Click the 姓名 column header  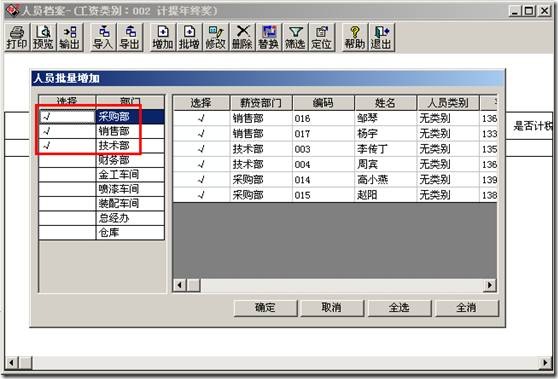click(x=385, y=103)
